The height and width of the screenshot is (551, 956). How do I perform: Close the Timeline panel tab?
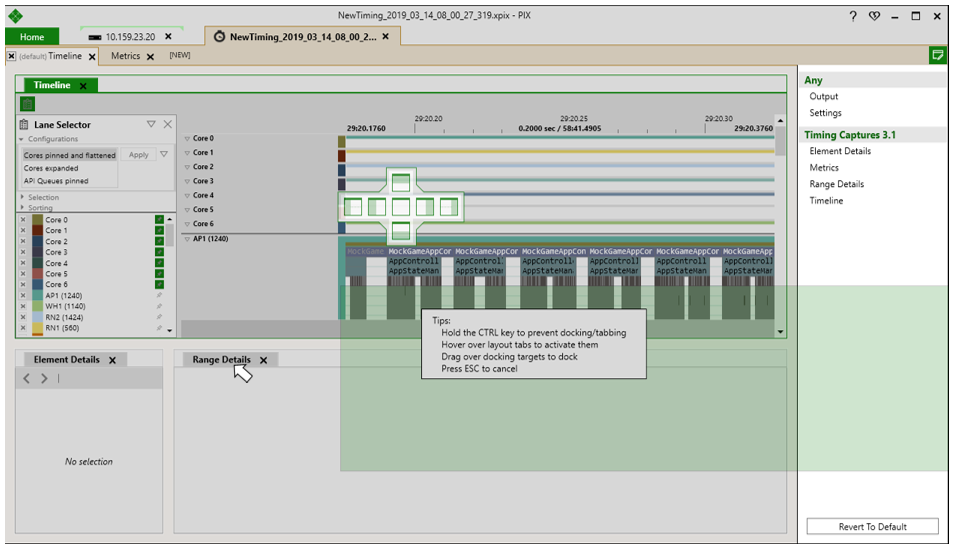tap(83, 86)
